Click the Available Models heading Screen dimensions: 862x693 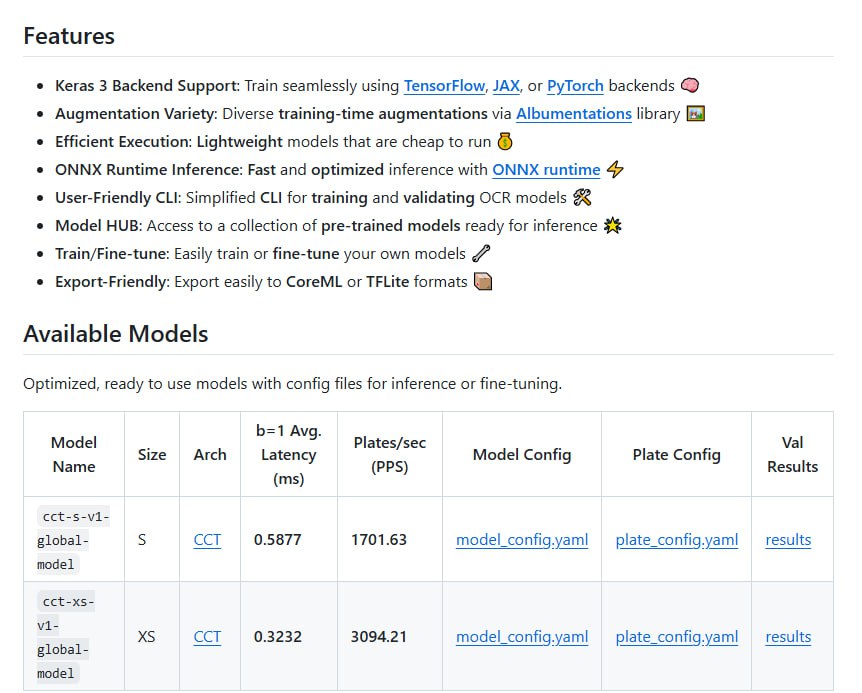pyautogui.click(x=115, y=334)
